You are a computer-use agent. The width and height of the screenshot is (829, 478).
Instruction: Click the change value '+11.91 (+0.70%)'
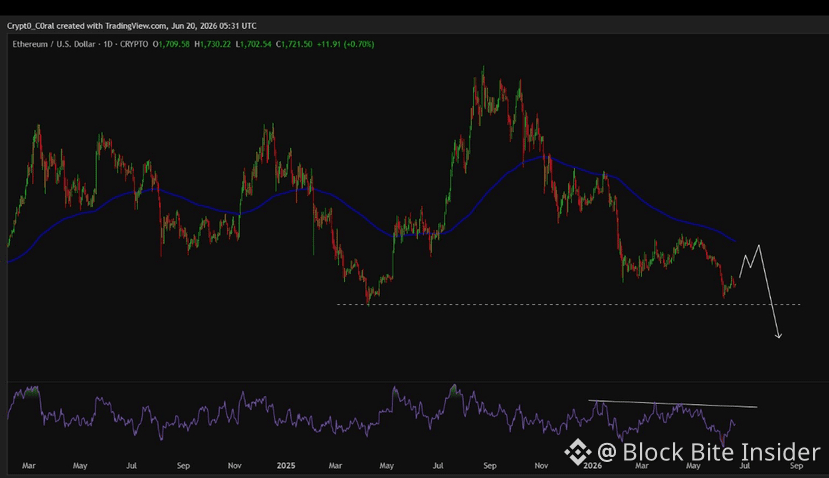point(345,44)
